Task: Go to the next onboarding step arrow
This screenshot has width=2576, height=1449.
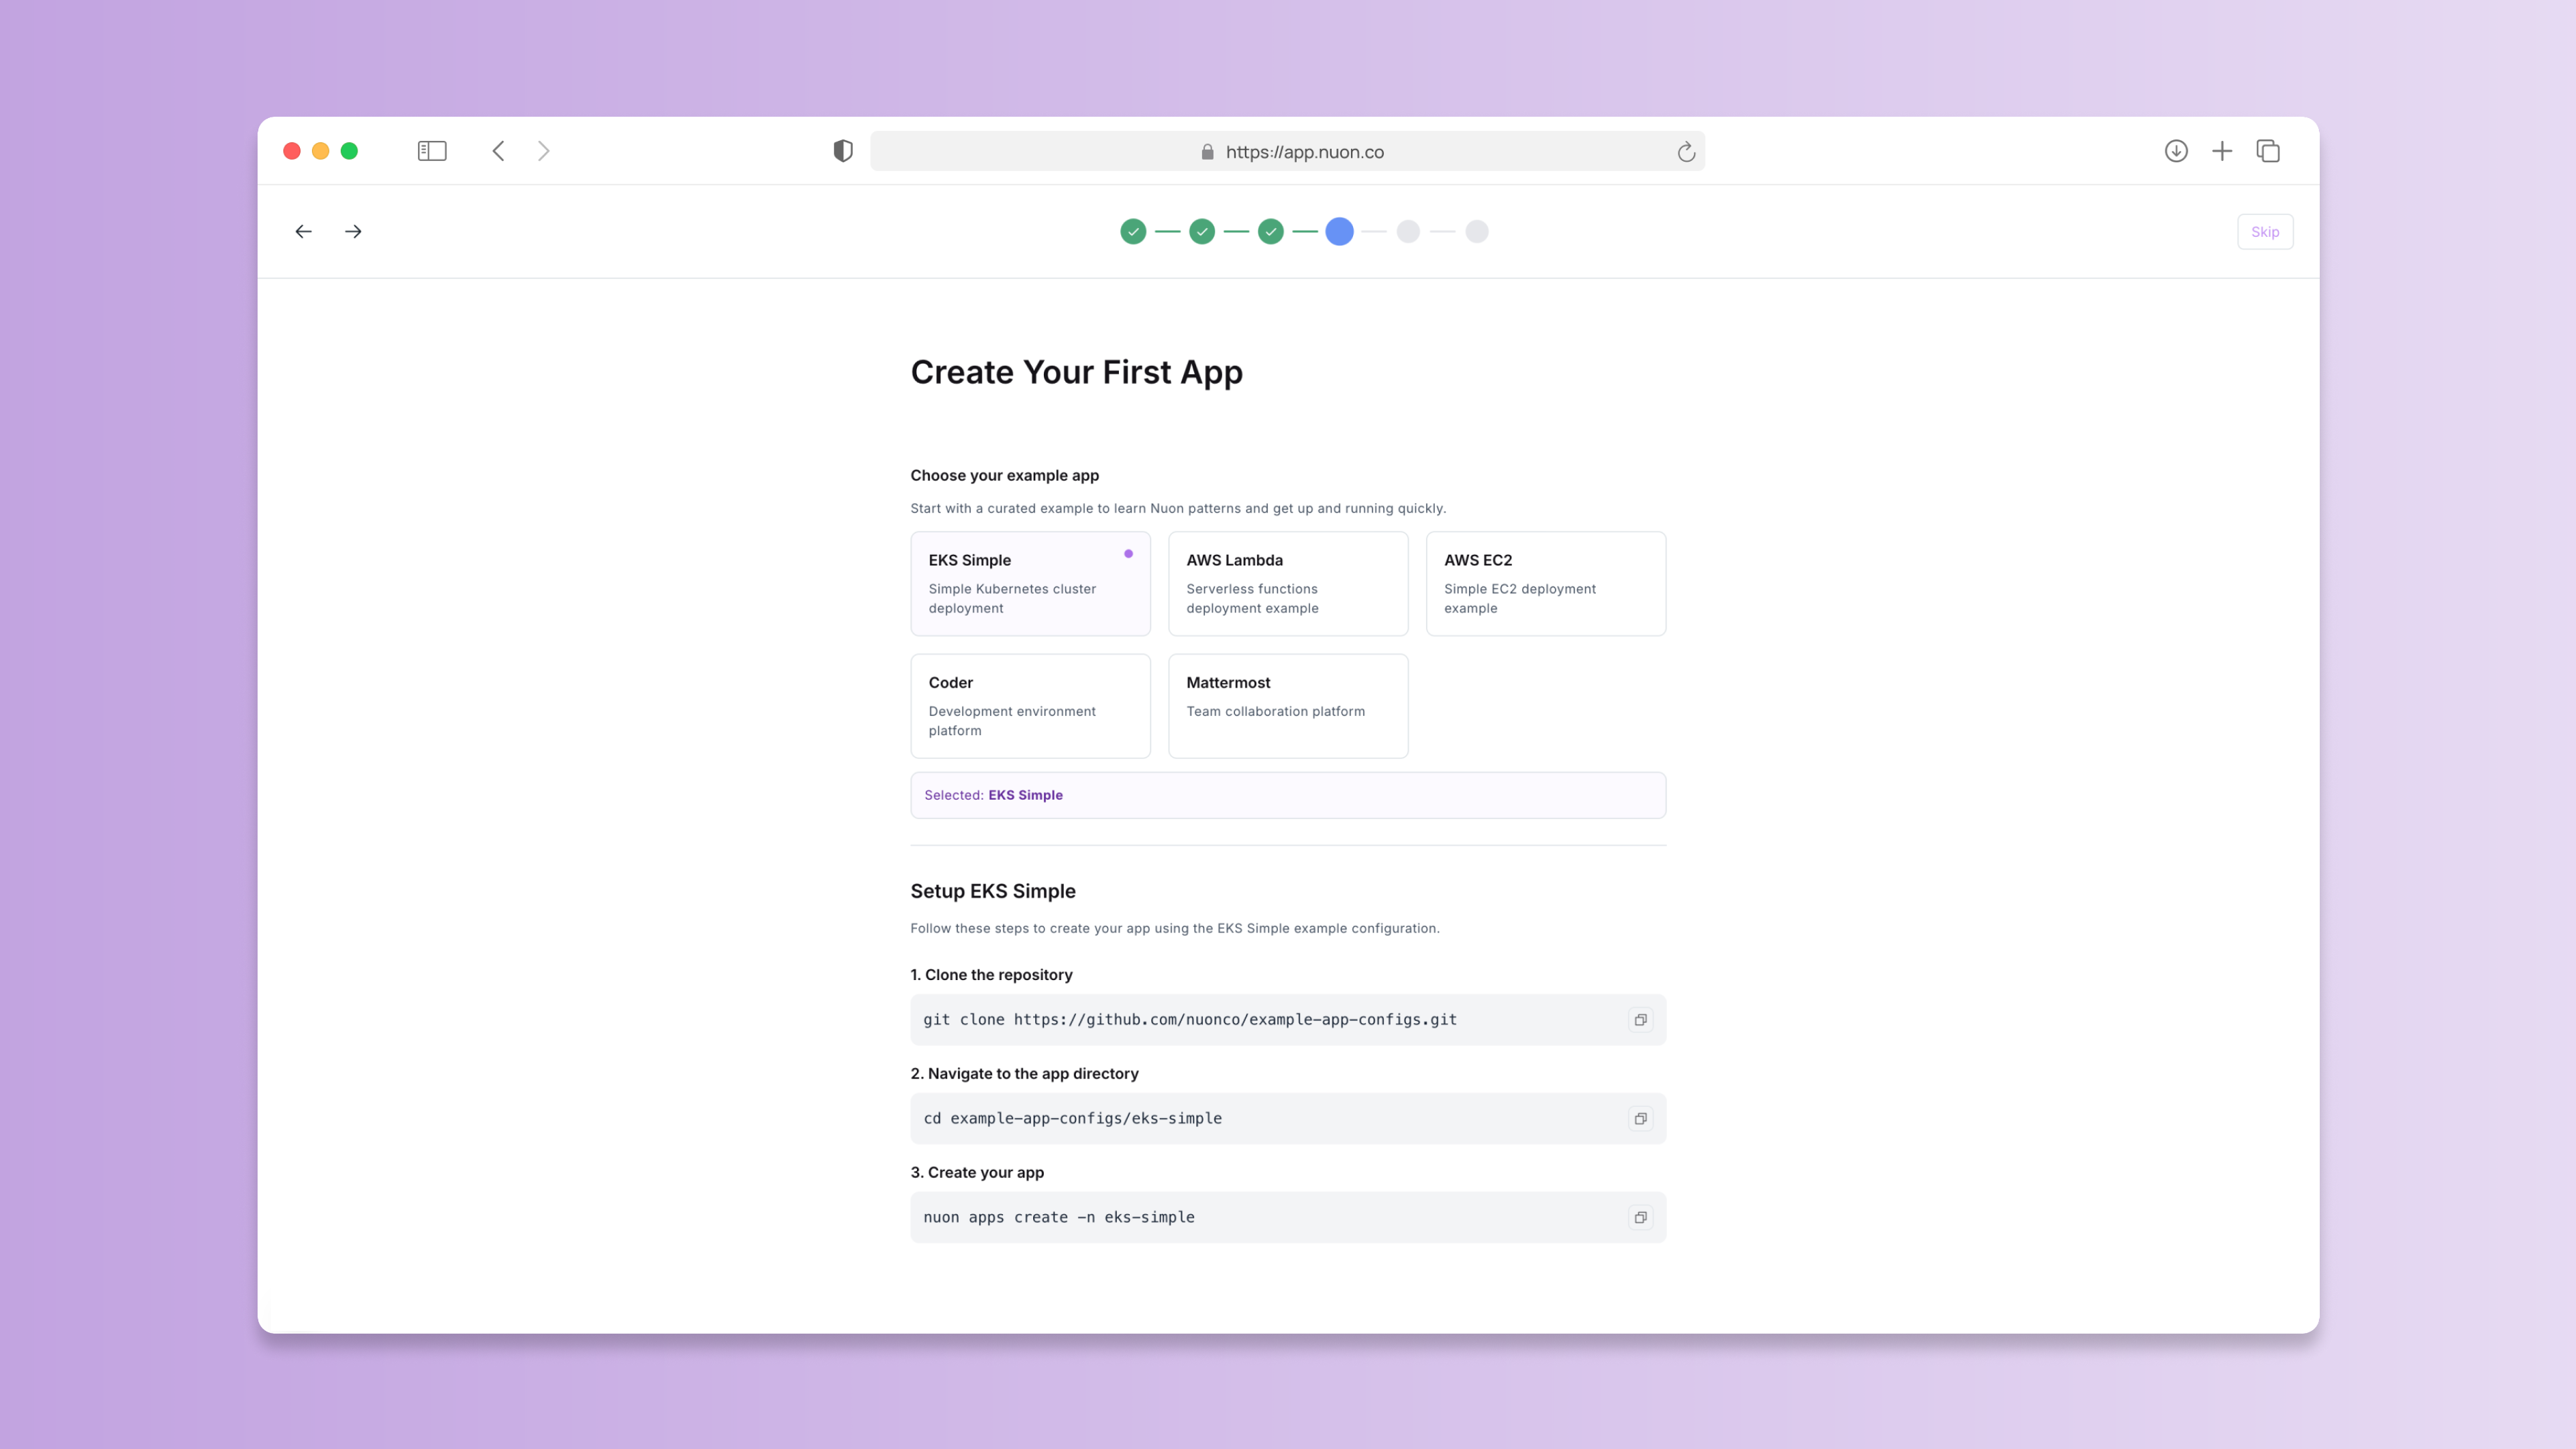Action: 353,232
